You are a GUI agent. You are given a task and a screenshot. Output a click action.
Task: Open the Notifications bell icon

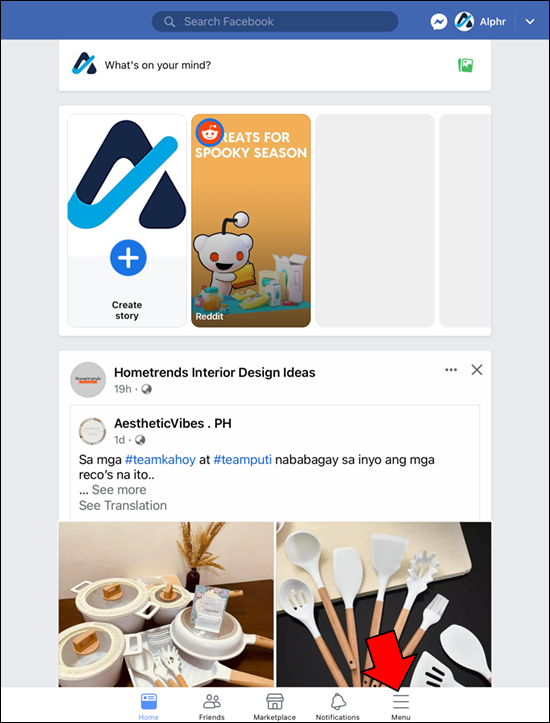(338, 702)
